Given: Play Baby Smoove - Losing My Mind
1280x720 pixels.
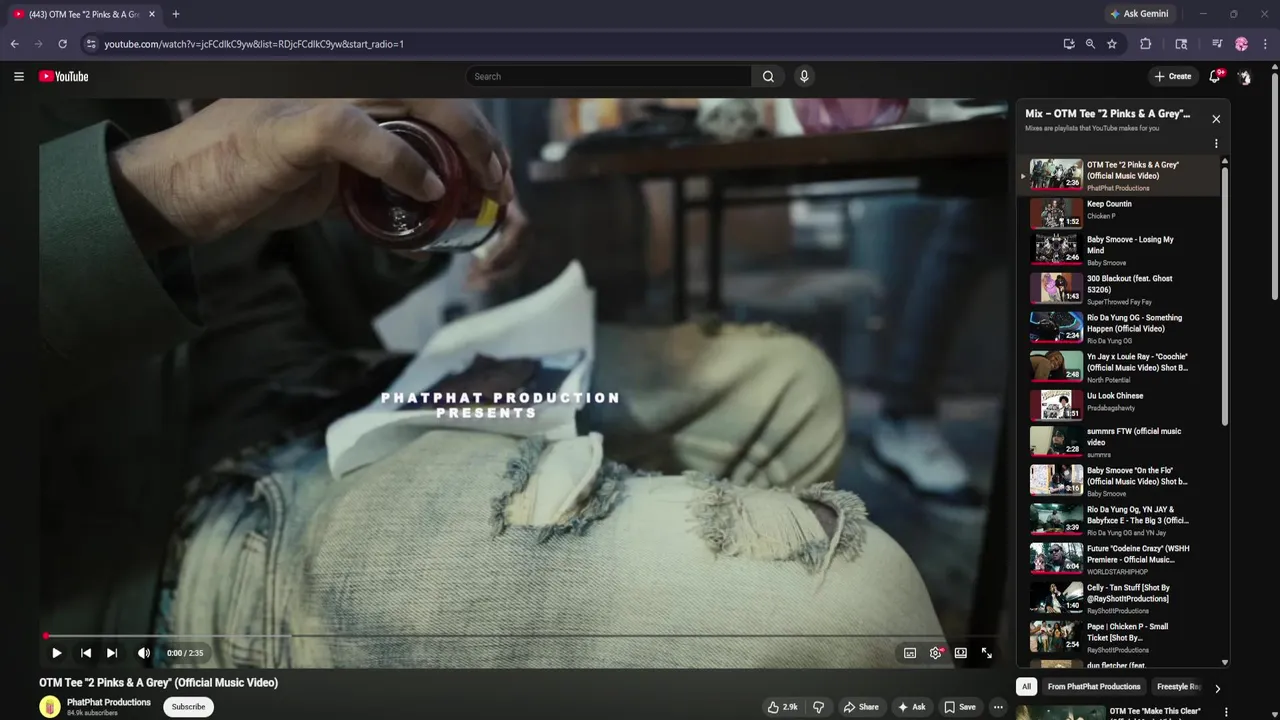Looking at the screenshot, I should coord(1120,250).
